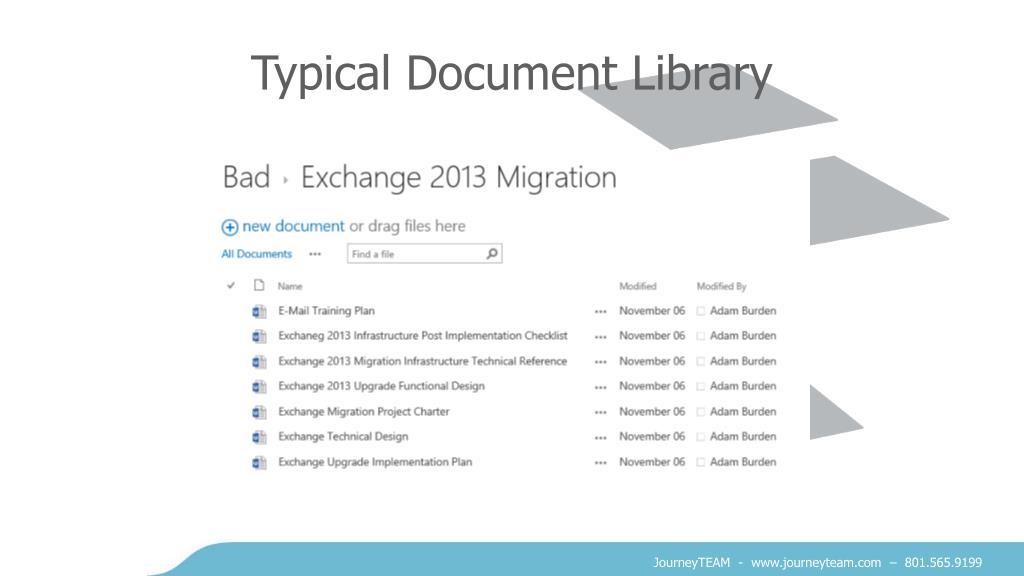Tick presence box in Exchange Technical Design row
Screen dimensions: 1024x576
tap(701, 437)
